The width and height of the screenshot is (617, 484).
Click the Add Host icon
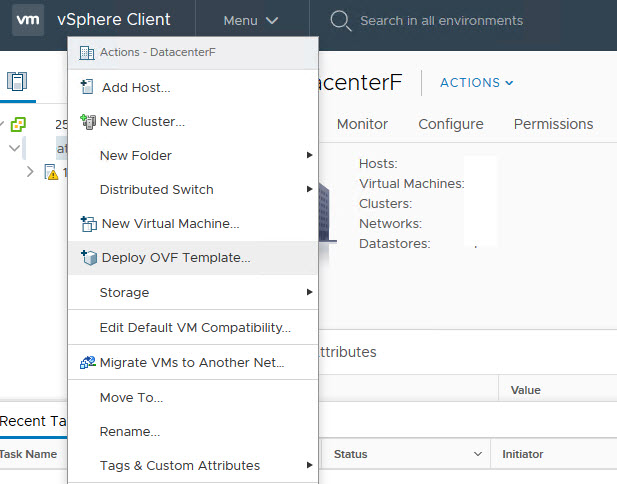[87, 88]
